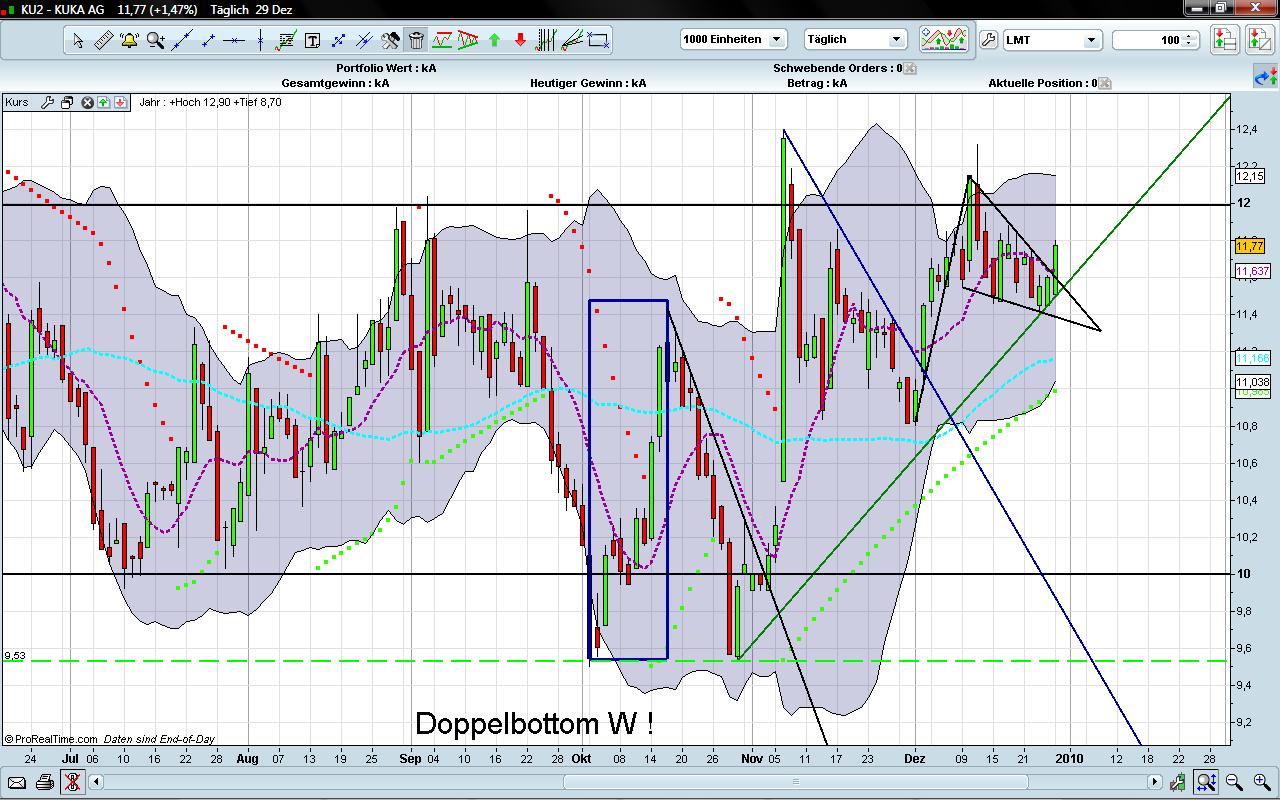Zoom out the chart horizontally

tap(1234, 782)
